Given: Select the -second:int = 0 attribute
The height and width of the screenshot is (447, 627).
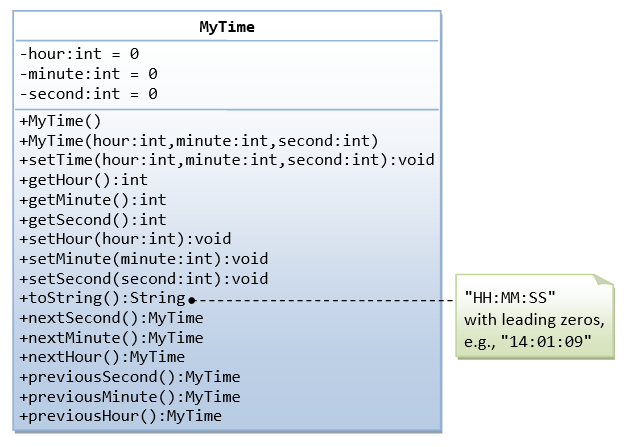Looking at the screenshot, I should pyautogui.click(x=88, y=94).
